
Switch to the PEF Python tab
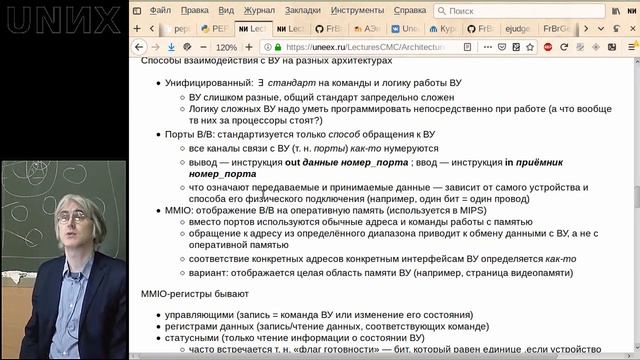[x=215, y=29]
